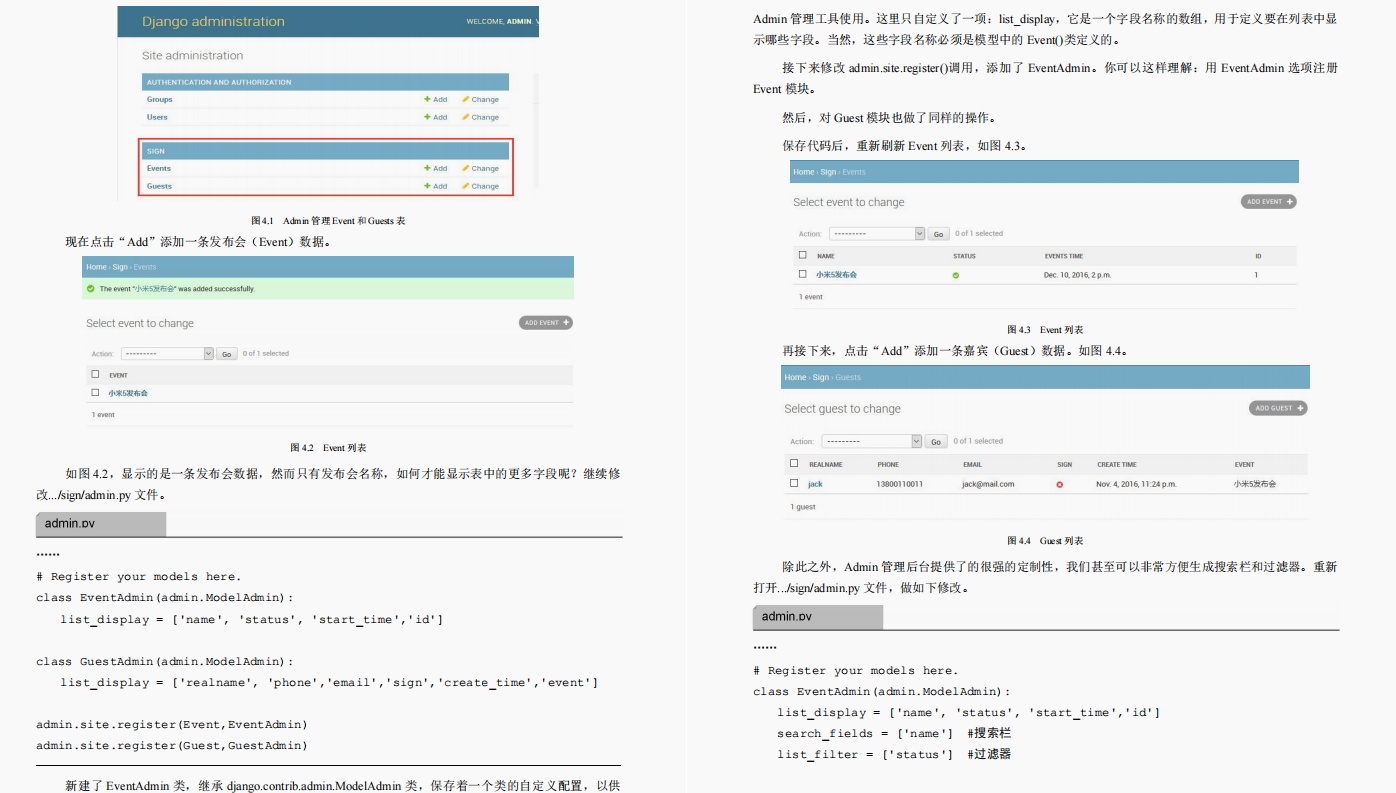Sort by the REALNAME column header
1396x793 pixels.
coord(826,465)
